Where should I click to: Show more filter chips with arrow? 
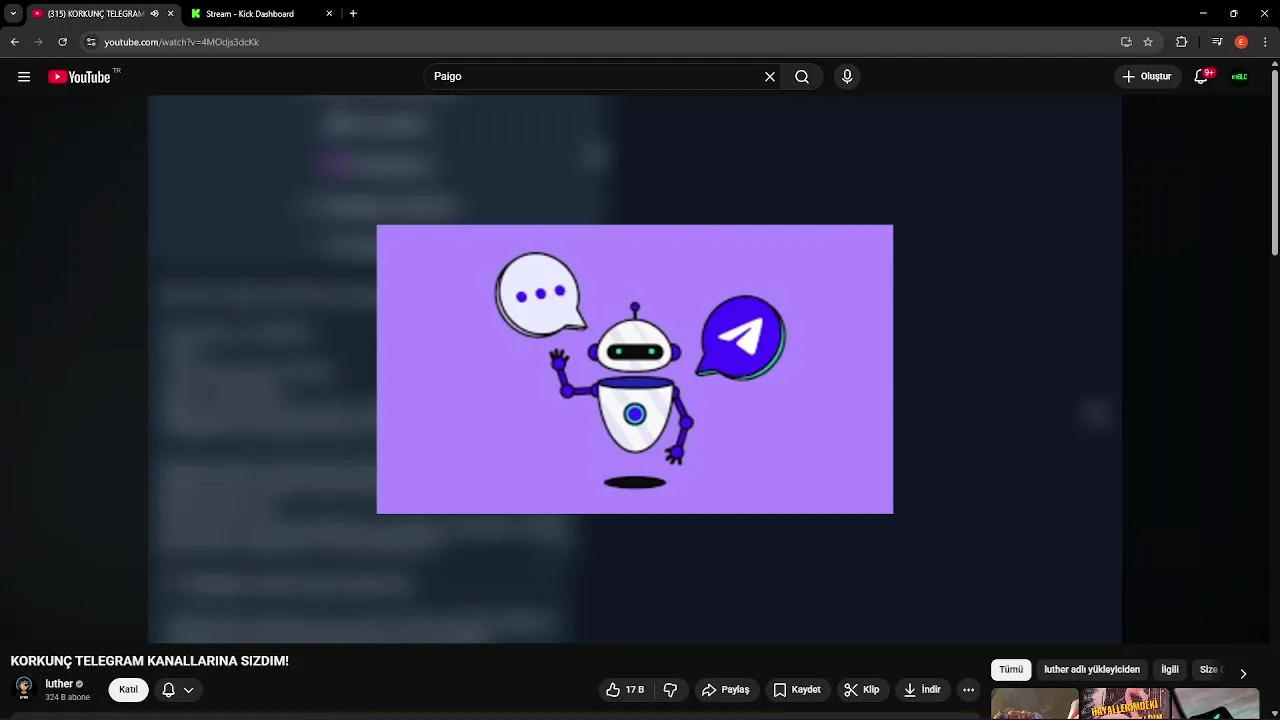[x=1243, y=673]
